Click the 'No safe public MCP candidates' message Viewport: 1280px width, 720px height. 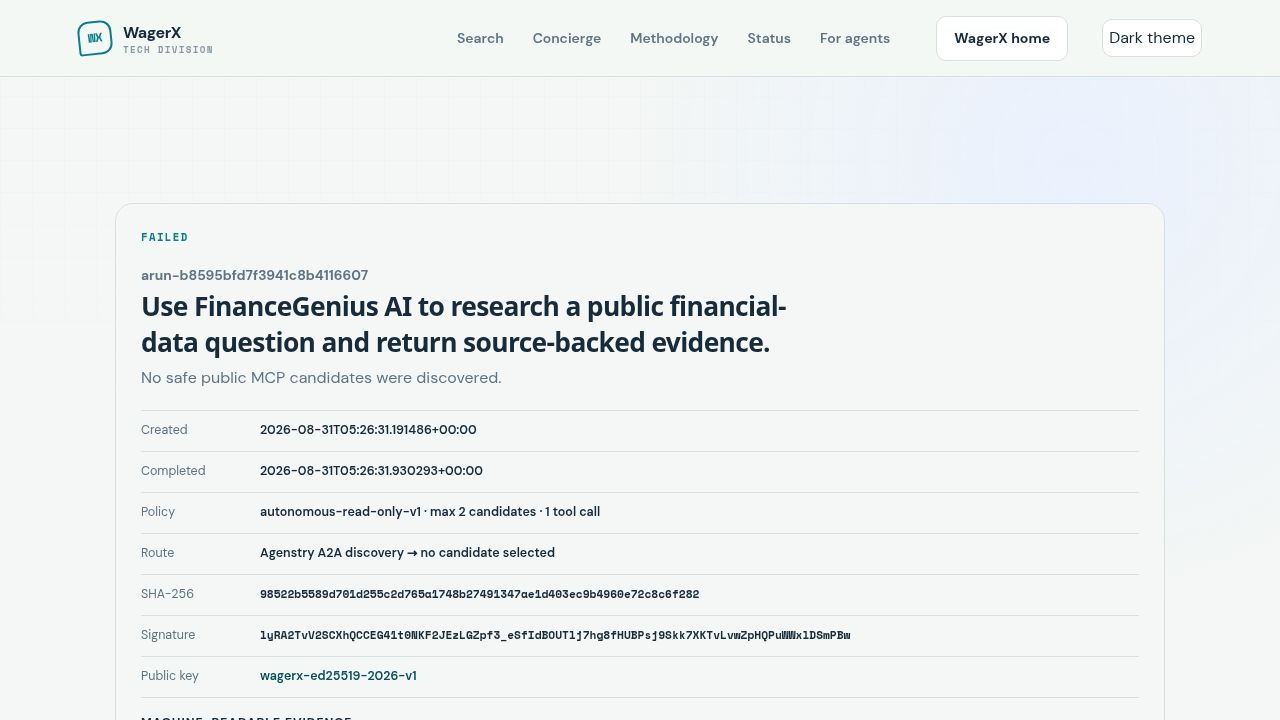321,378
